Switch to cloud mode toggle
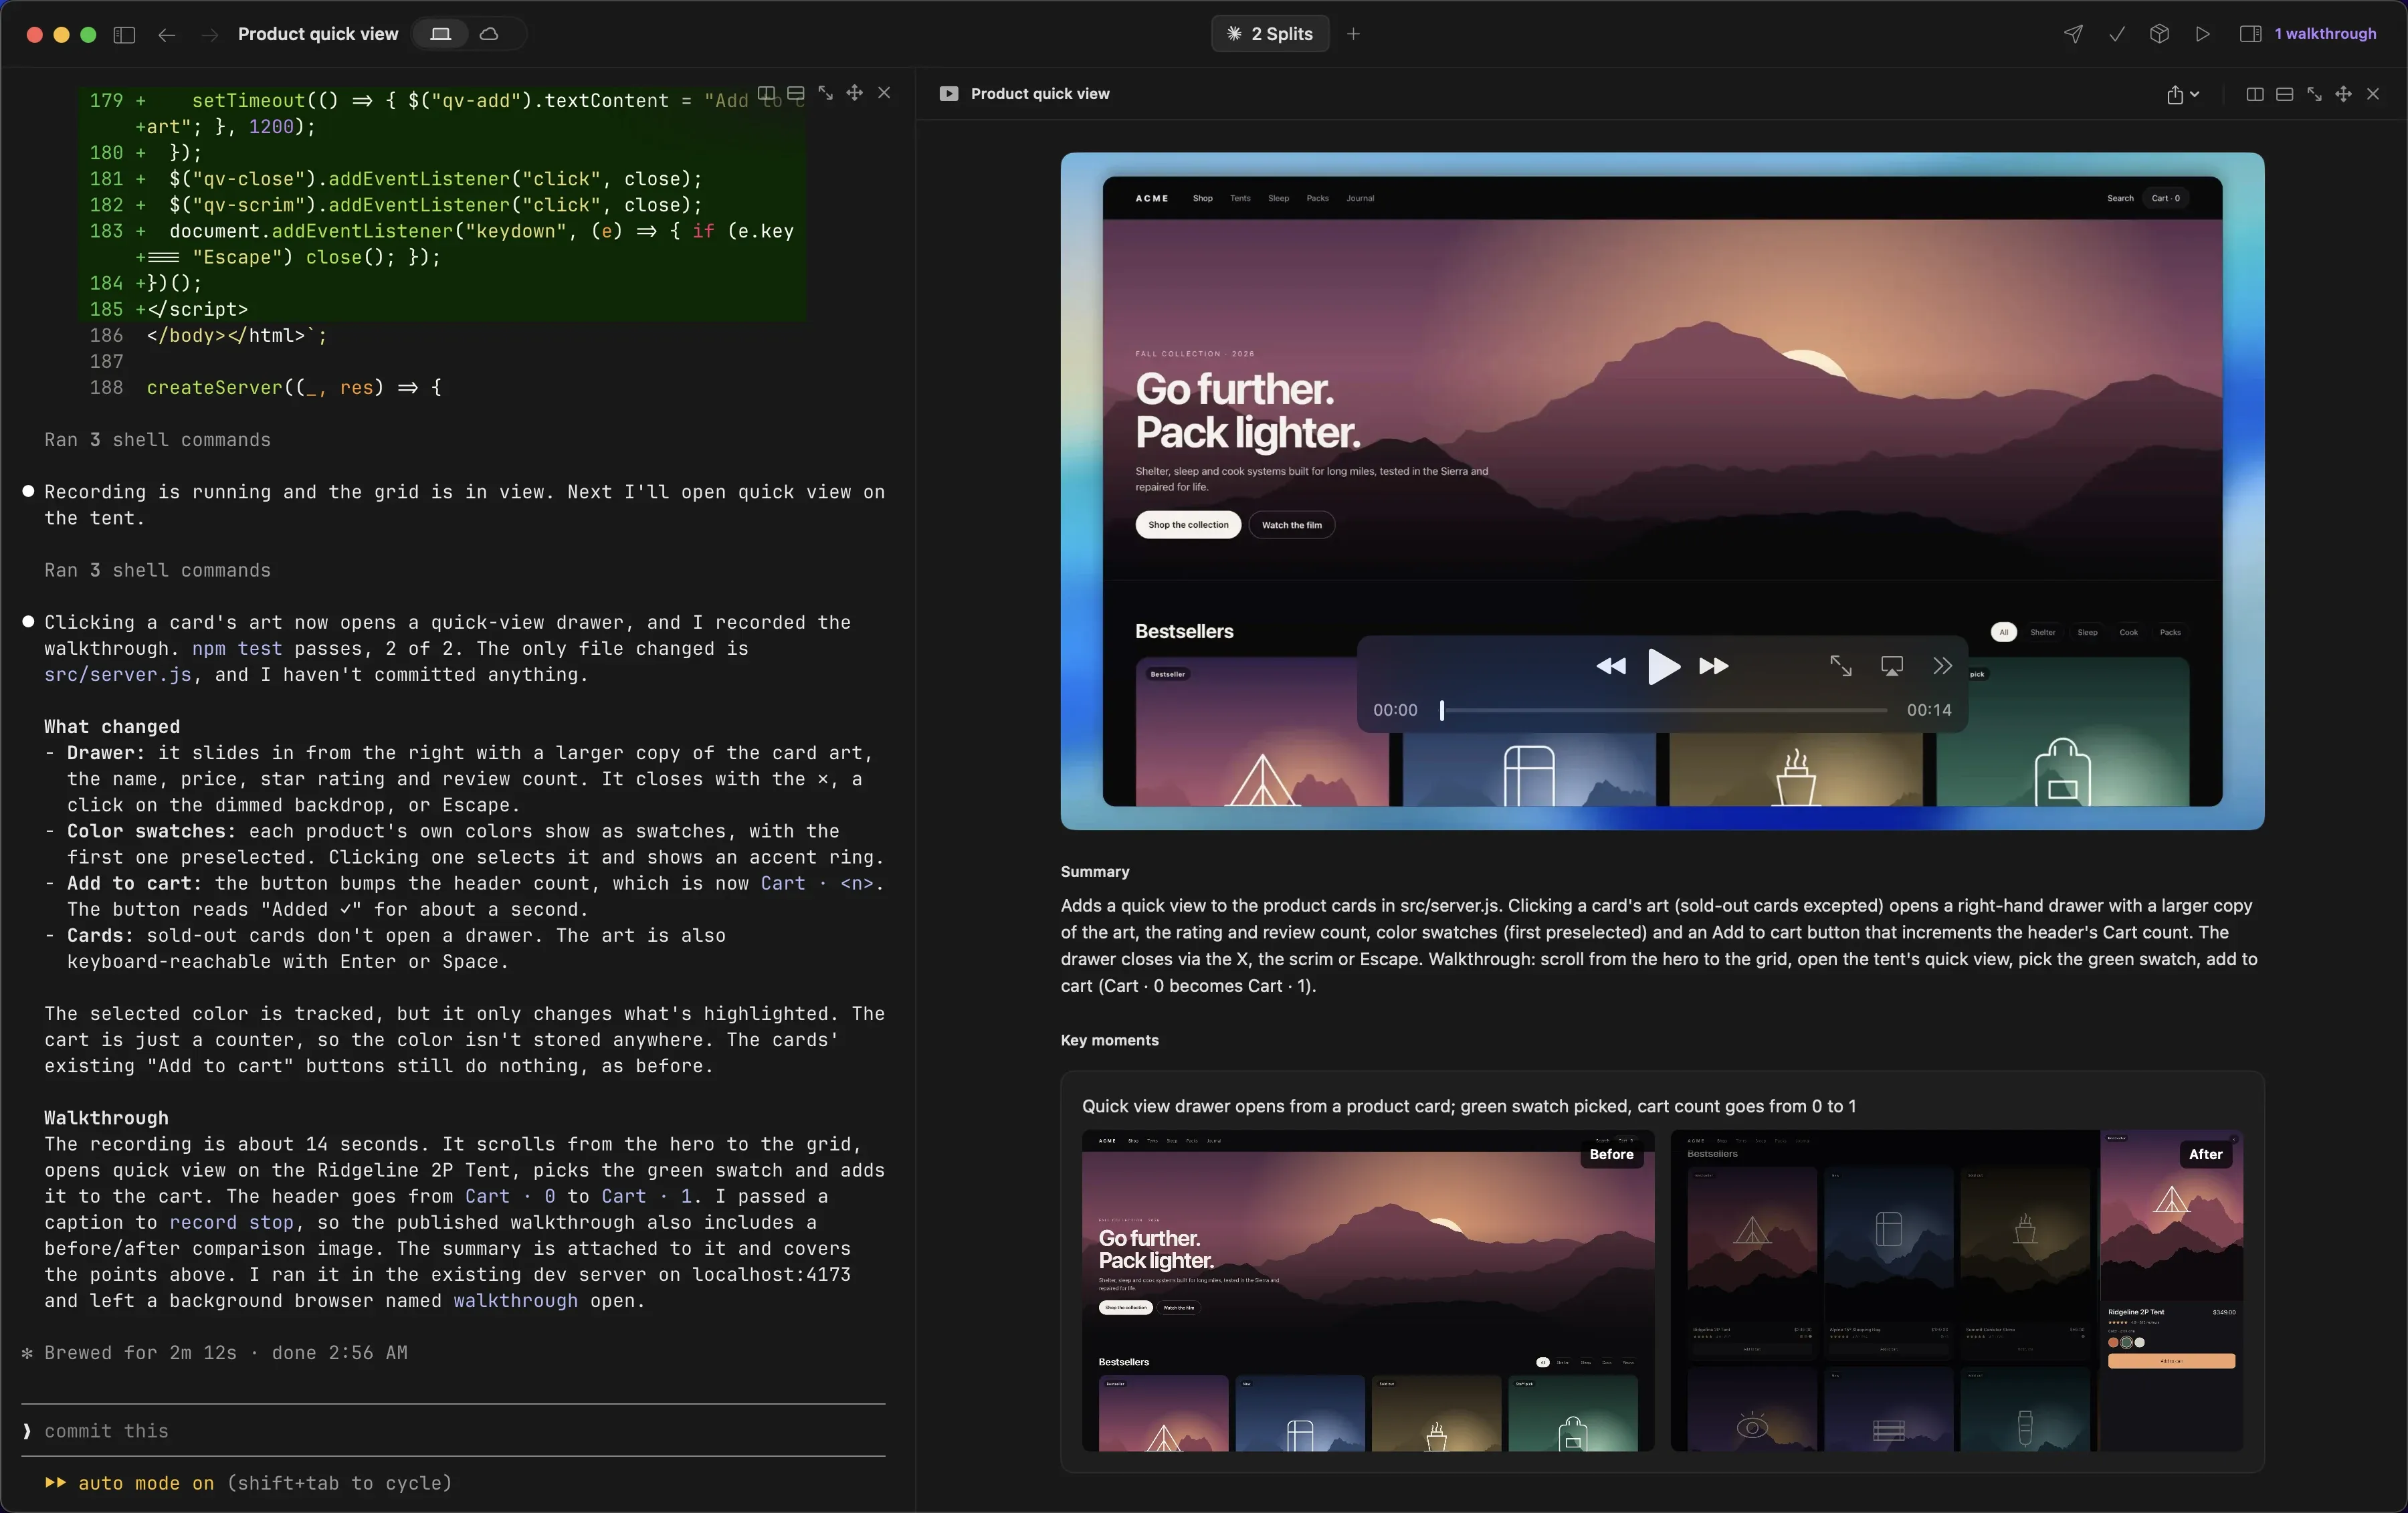This screenshot has width=2408, height=1513. [x=489, y=34]
